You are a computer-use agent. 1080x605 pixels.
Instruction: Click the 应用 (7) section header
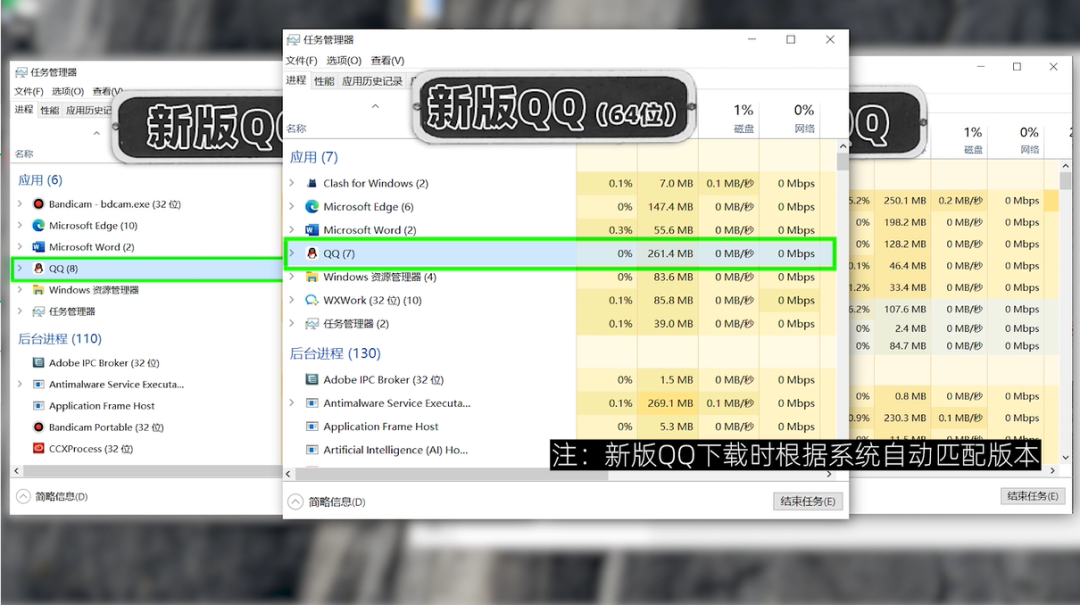[x=313, y=157]
